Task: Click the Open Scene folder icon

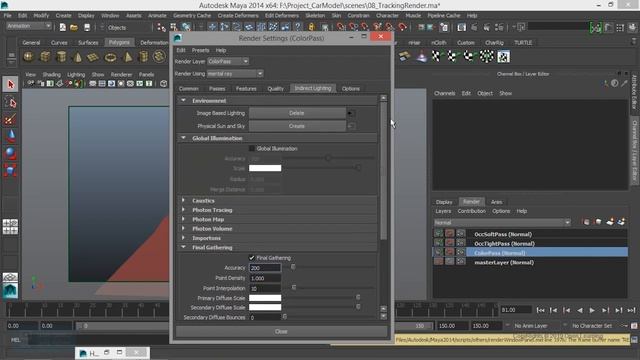Action: [x=74, y=27]
